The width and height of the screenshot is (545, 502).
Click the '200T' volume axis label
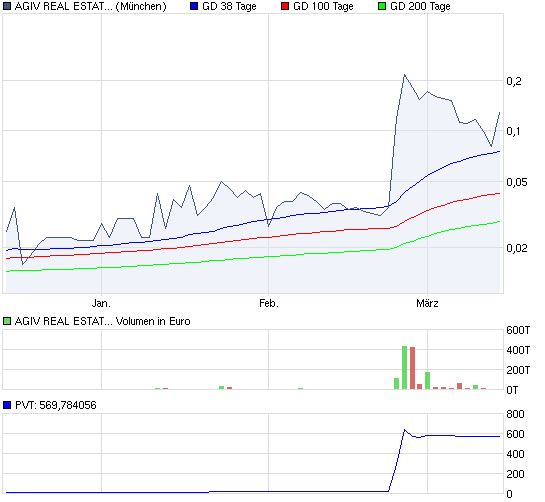point(518,370)
